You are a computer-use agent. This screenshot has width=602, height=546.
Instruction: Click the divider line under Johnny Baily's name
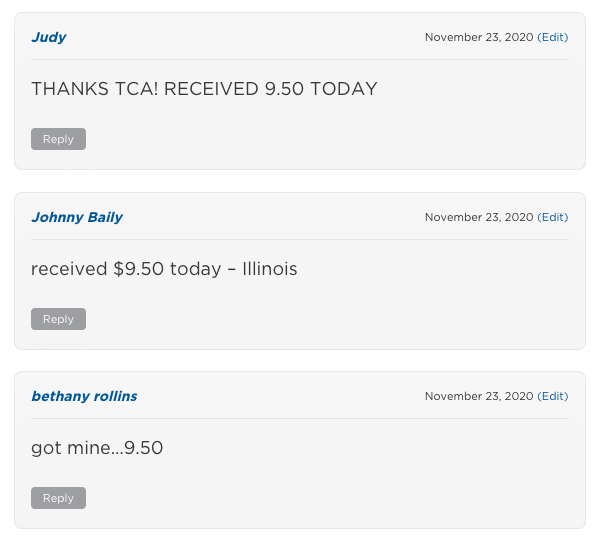pyautogui.click(x=300, y=240)
